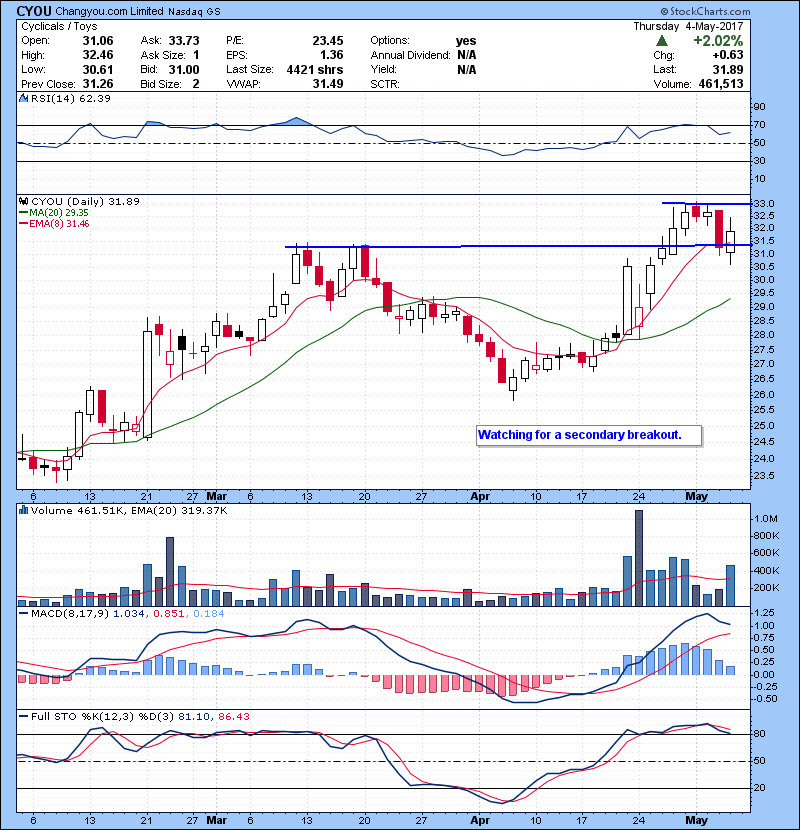The width and height of the screenshot is (800, 830).
Task: Click the volume bars icon beside Volume 461.51K
Action: [x=23, y=510]
